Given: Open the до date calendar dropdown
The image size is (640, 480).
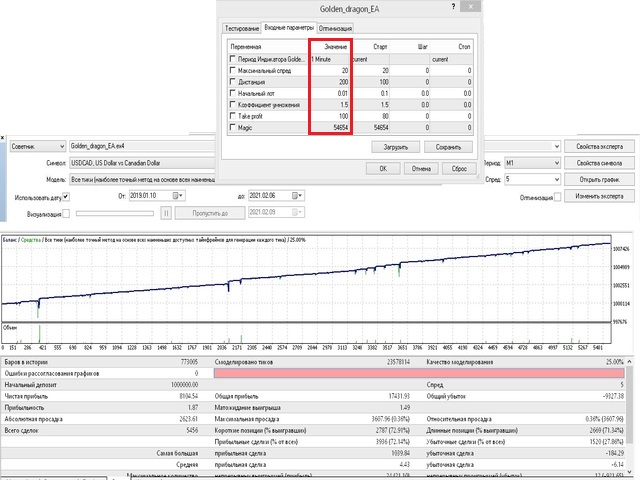Looking at the screenshot, I should point(298,196).
